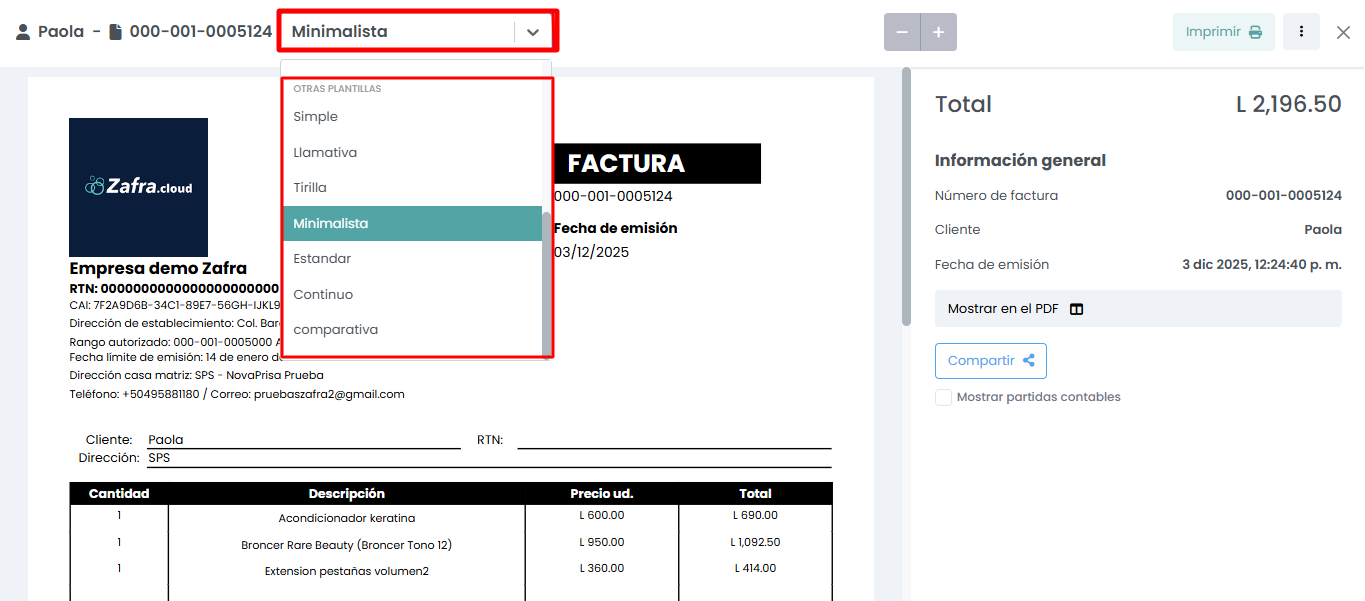Collapse the Minimalista template dropdown arrow
The width and height of the screenshot is (1365, 601).
coord(533,32)
